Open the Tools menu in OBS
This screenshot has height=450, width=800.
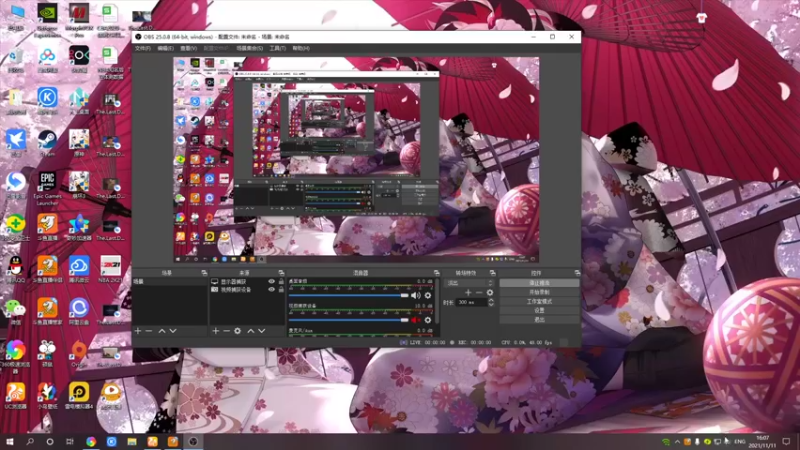(278, 48)
